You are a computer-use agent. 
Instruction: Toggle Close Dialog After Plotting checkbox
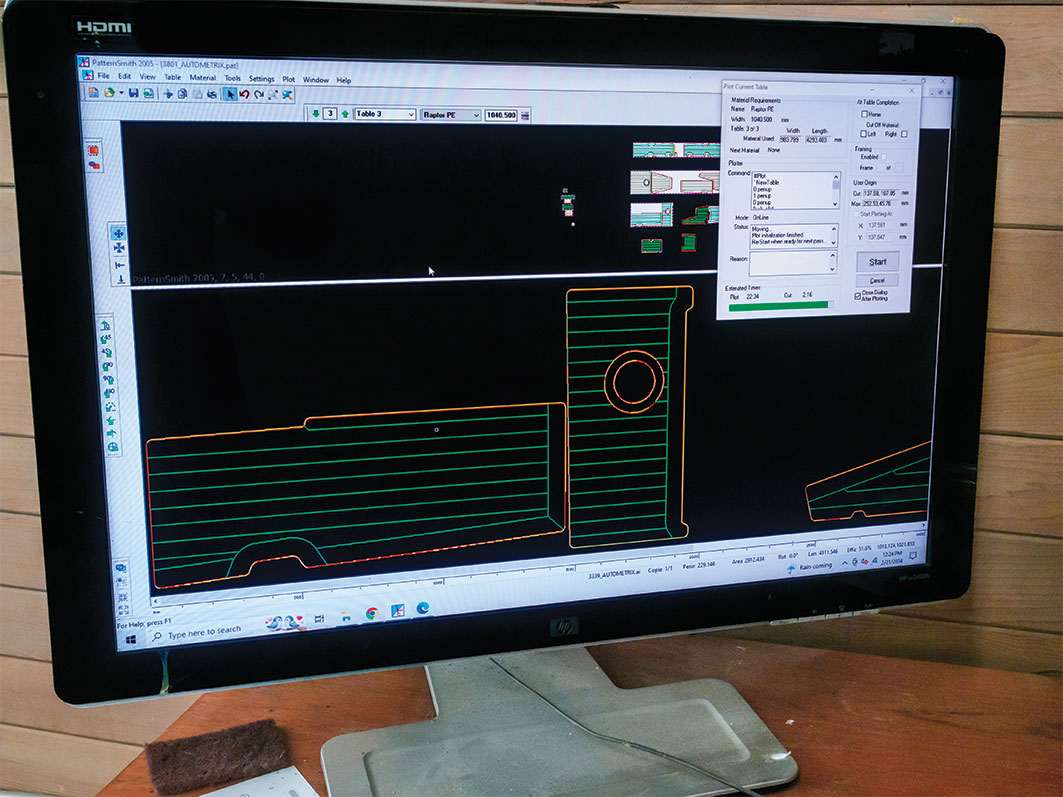coord(858,296)
